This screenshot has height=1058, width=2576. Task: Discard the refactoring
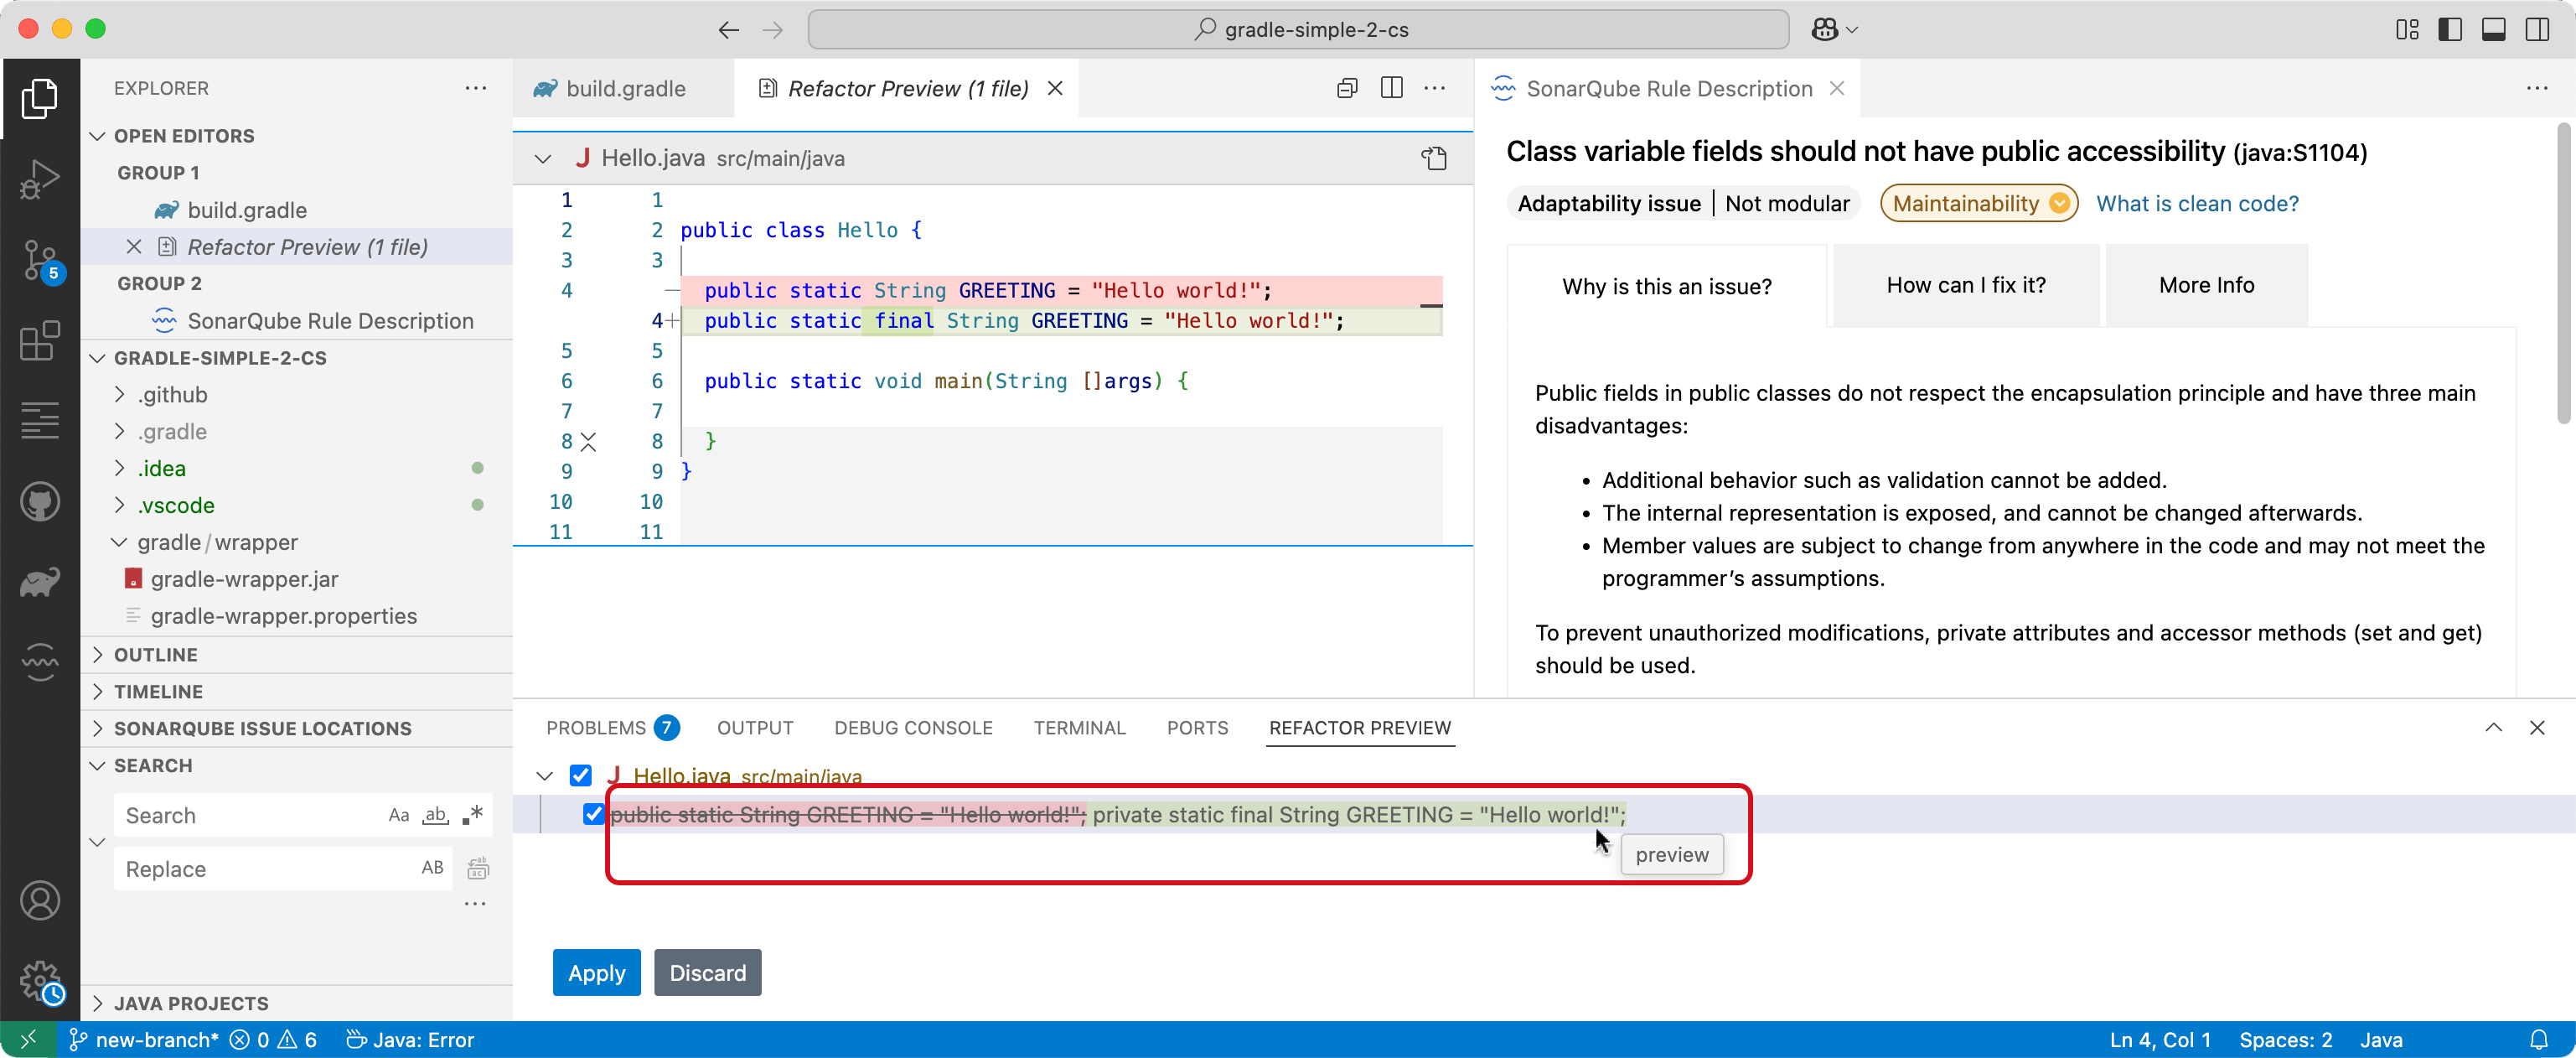tap(707, 972)
